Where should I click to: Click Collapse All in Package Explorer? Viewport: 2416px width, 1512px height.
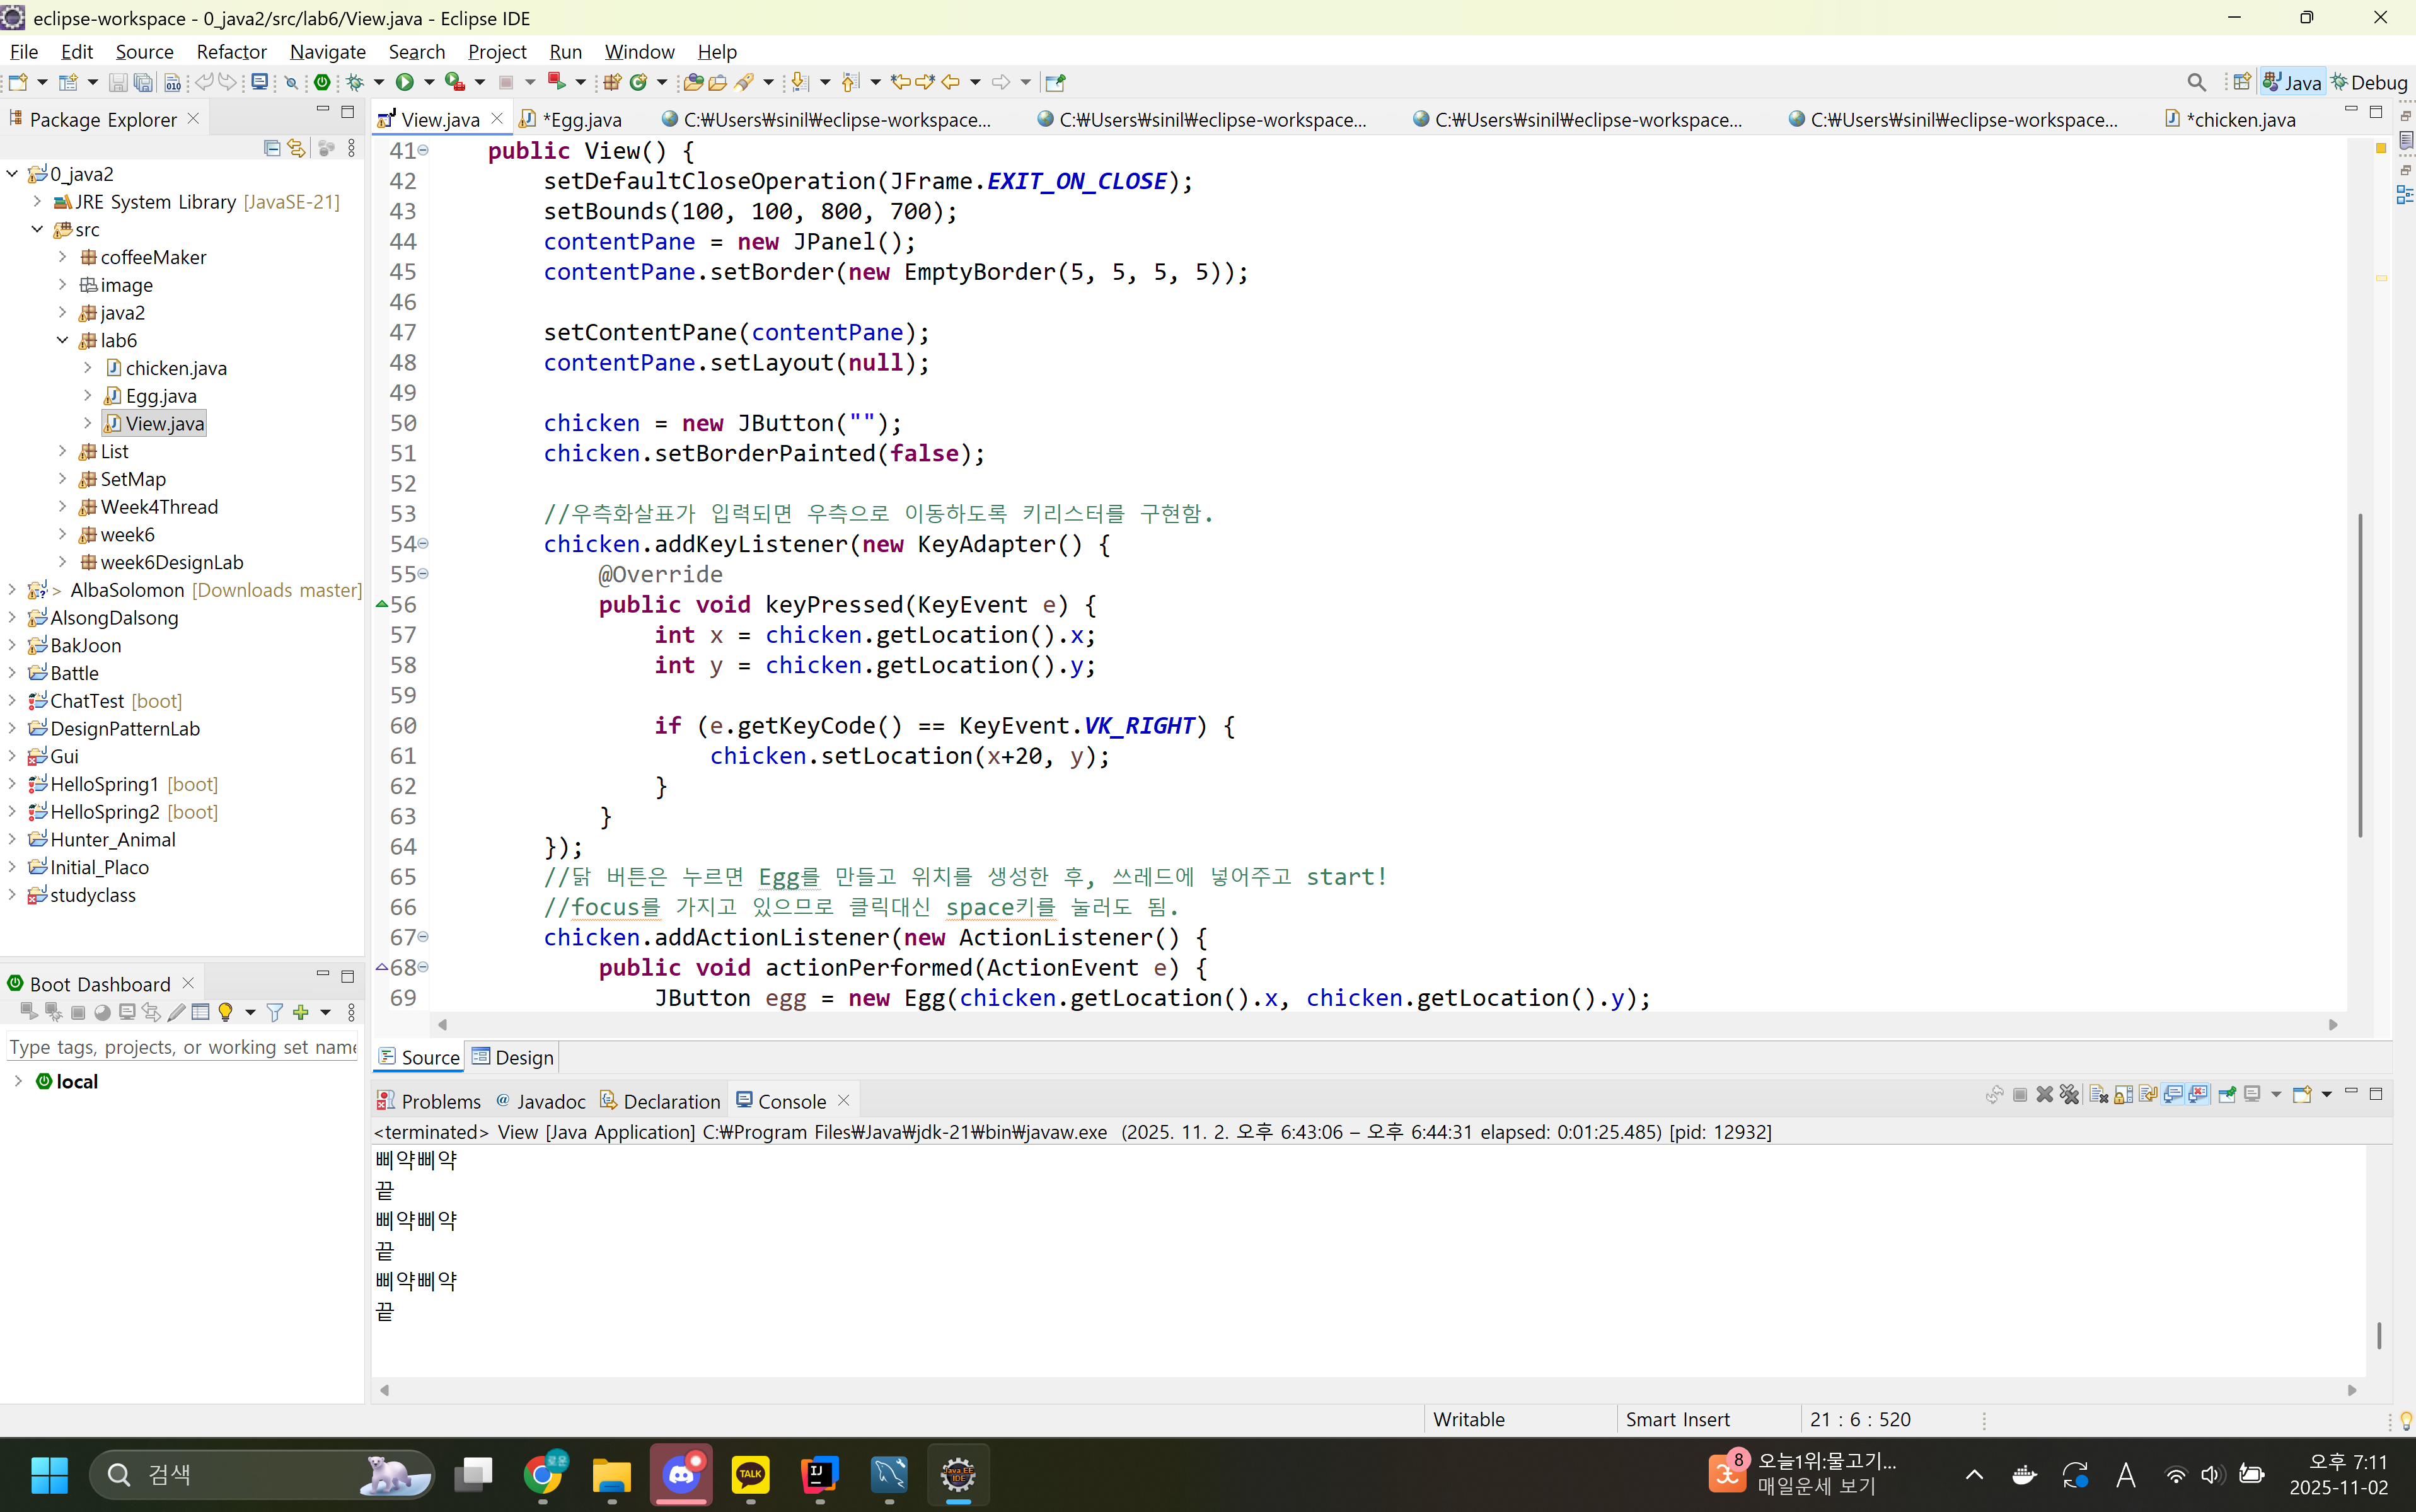[271, 148]
